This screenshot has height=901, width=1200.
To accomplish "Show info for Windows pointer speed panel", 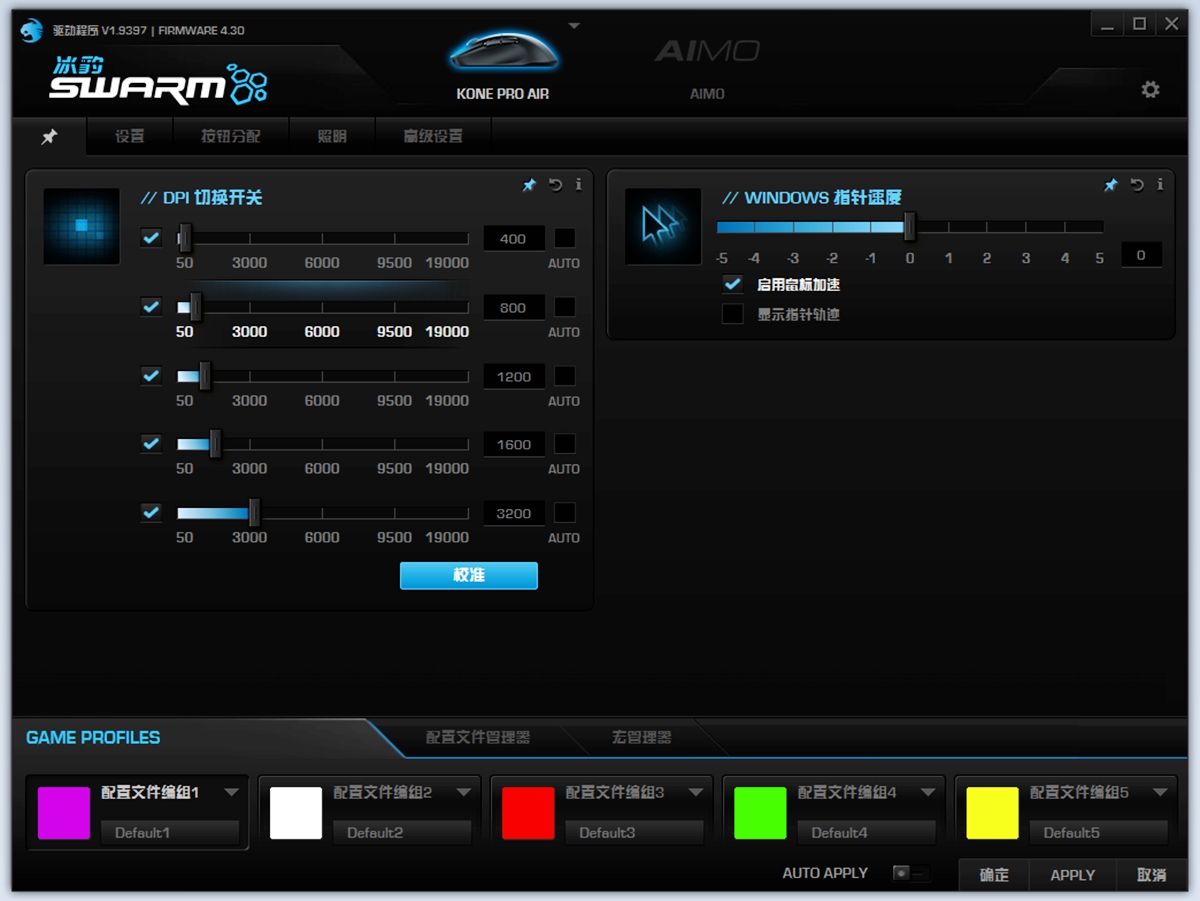I will coord(1159,185).
